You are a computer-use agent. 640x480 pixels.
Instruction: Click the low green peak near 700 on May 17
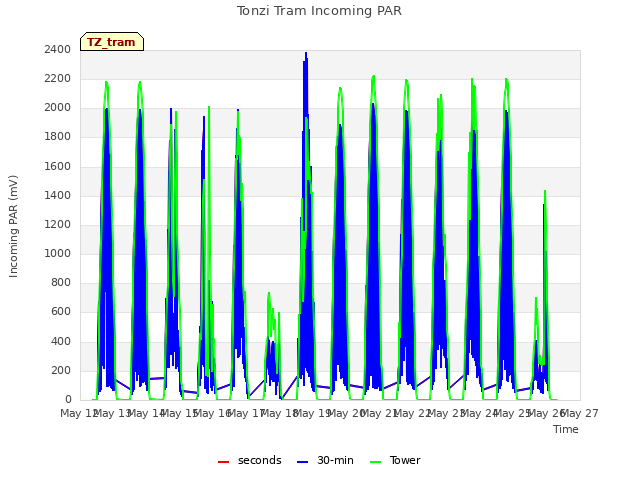click(269, 293)
